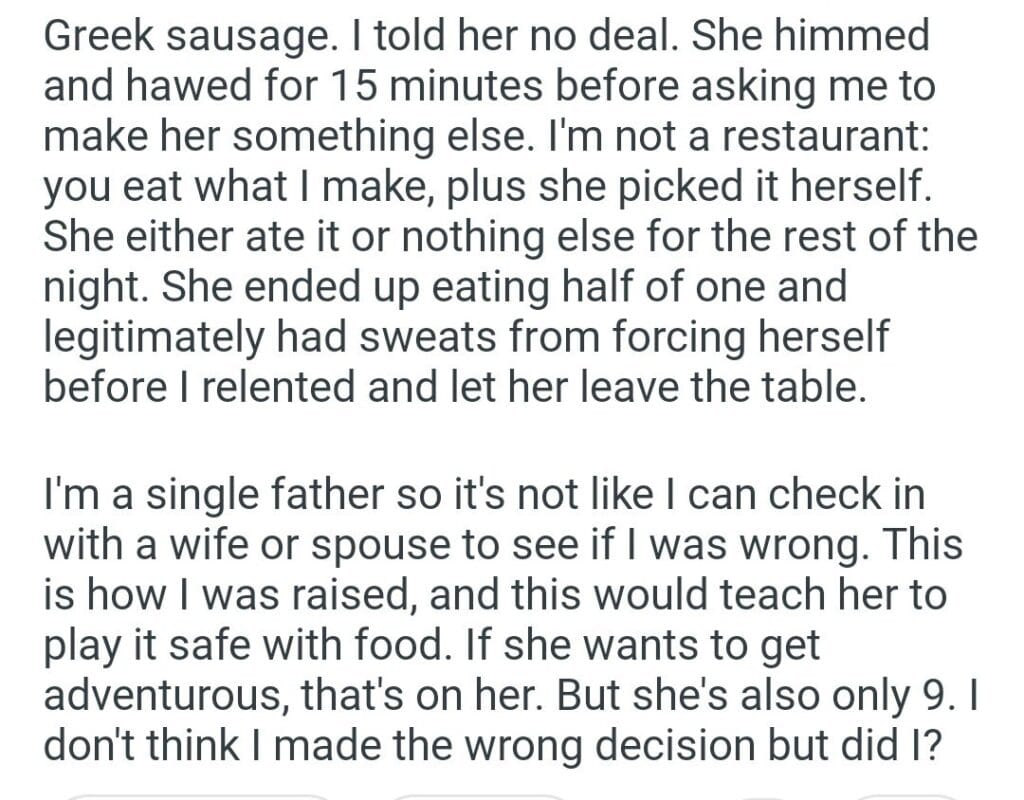Click the blank gap between the two paragraphs
1024x800 pixels.
(x=500, y=440)
